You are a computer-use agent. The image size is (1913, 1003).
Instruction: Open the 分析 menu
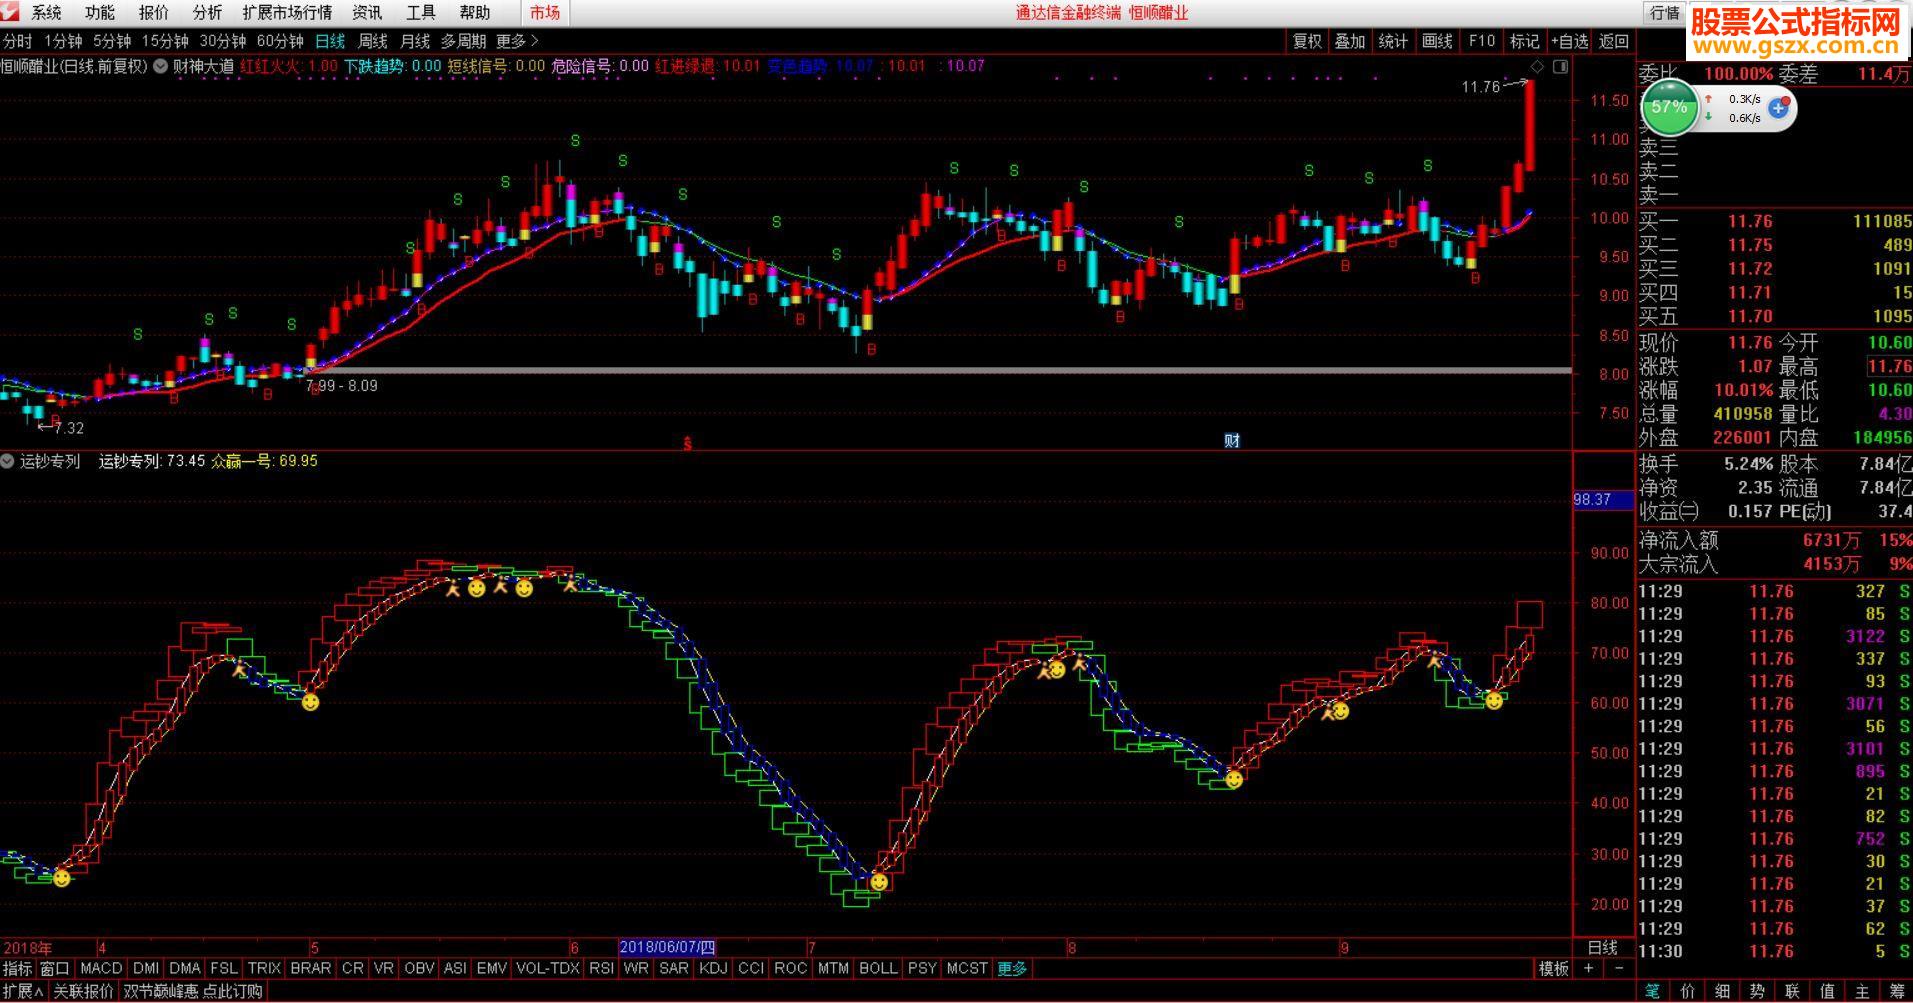[207, 13]
